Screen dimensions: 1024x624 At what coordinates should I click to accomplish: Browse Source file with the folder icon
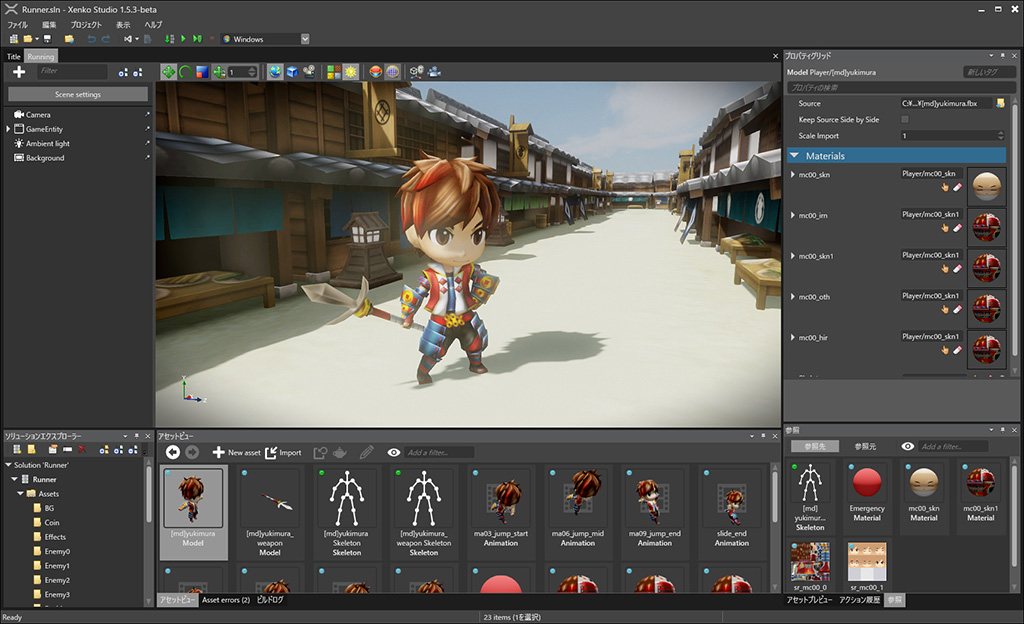click(x=1000, y=103)
